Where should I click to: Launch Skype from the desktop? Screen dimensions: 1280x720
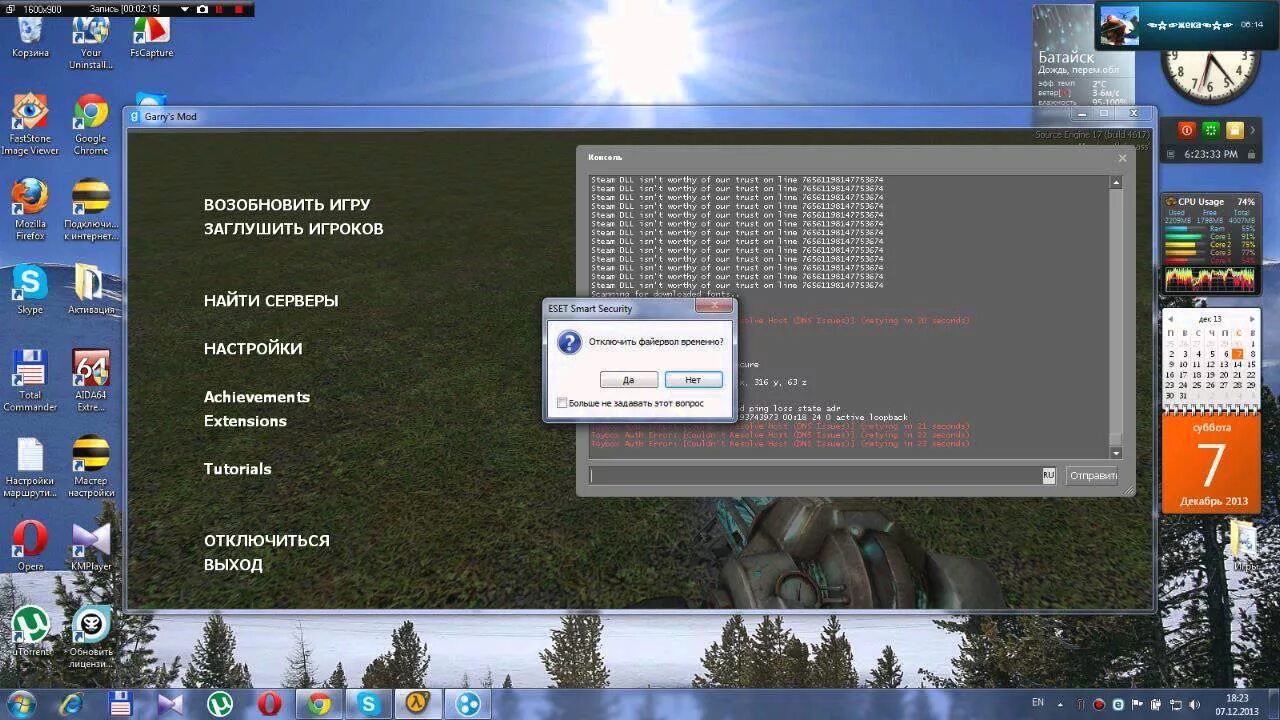click(x=30, y=290)
